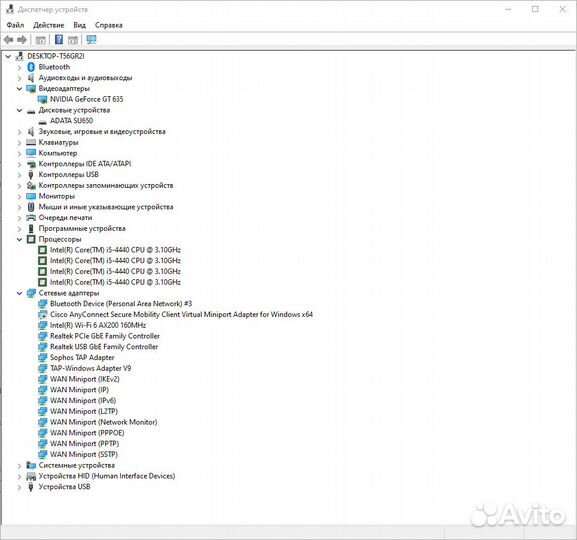This screenshot has width=577, height=540.
Task: Select WAN Miniport (IP) entry
Action: [x=79, y=390]
